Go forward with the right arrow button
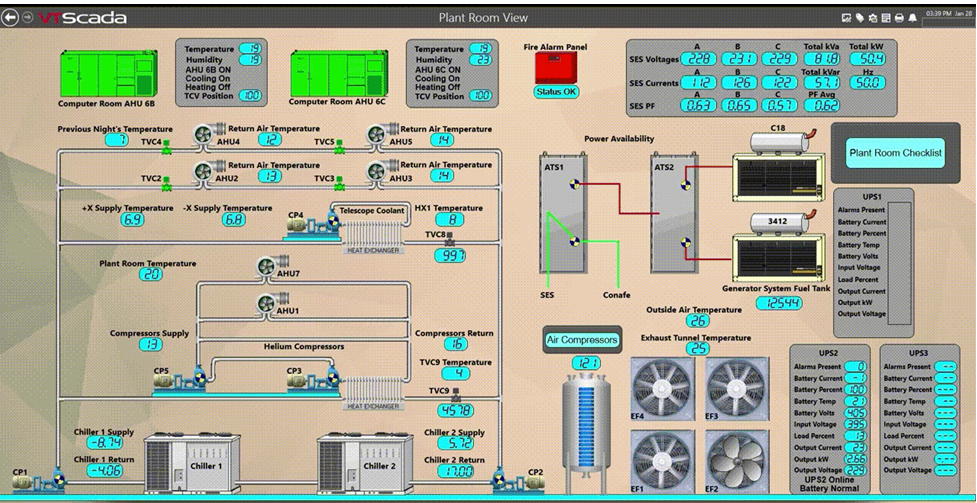The width and height of the screenshot is (977, 503). tap(27, 17)
